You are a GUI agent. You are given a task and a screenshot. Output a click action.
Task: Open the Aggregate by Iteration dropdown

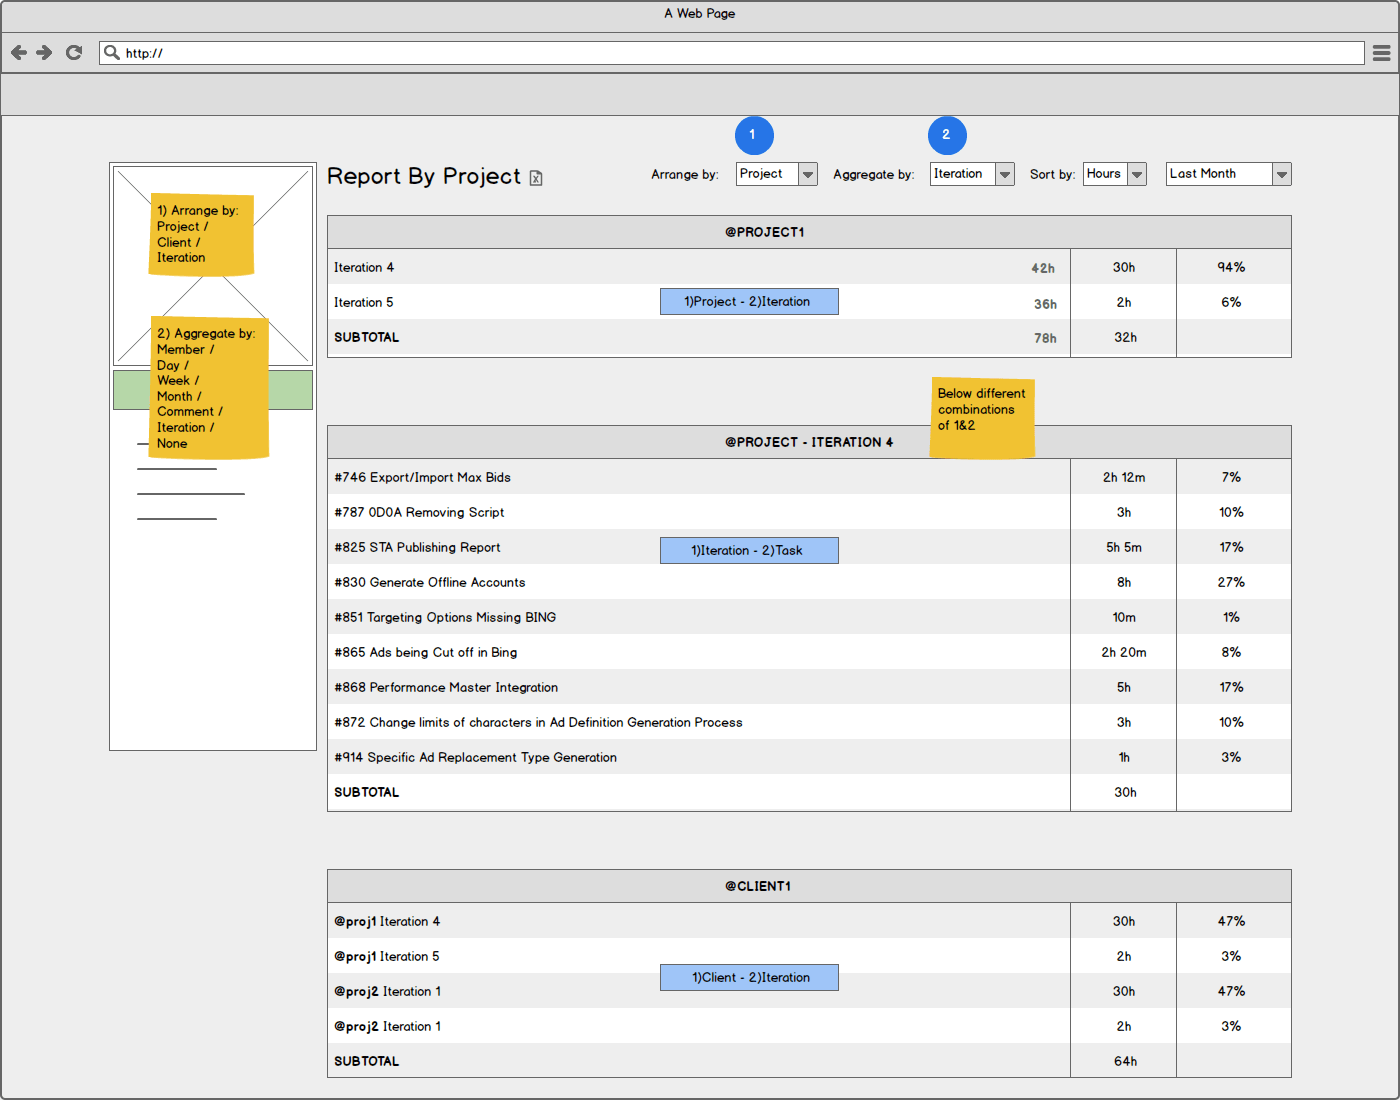coord(972,174)
